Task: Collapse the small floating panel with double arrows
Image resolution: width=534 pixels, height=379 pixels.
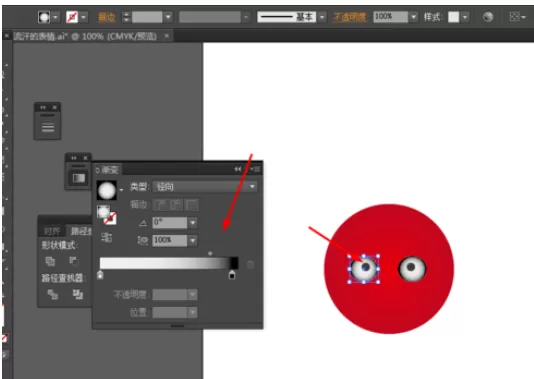Action: (x=43, y=107)
